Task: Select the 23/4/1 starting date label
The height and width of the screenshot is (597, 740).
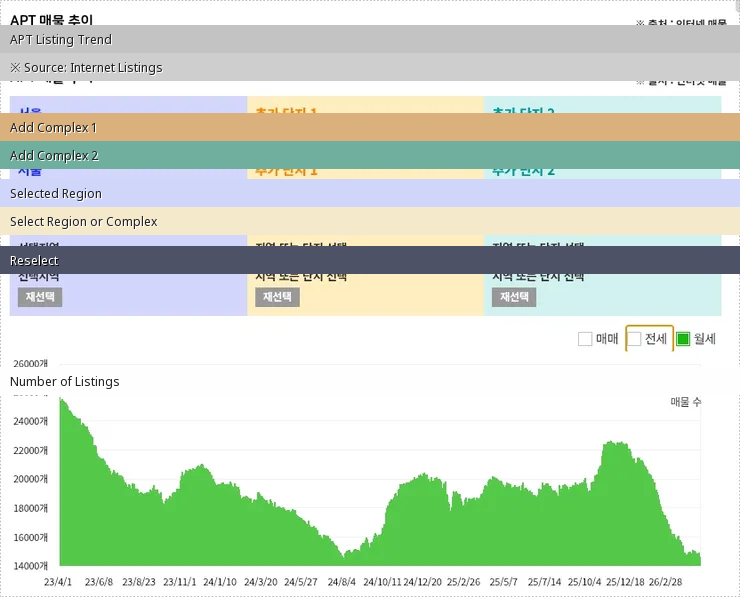Action: tap(59, 581)
